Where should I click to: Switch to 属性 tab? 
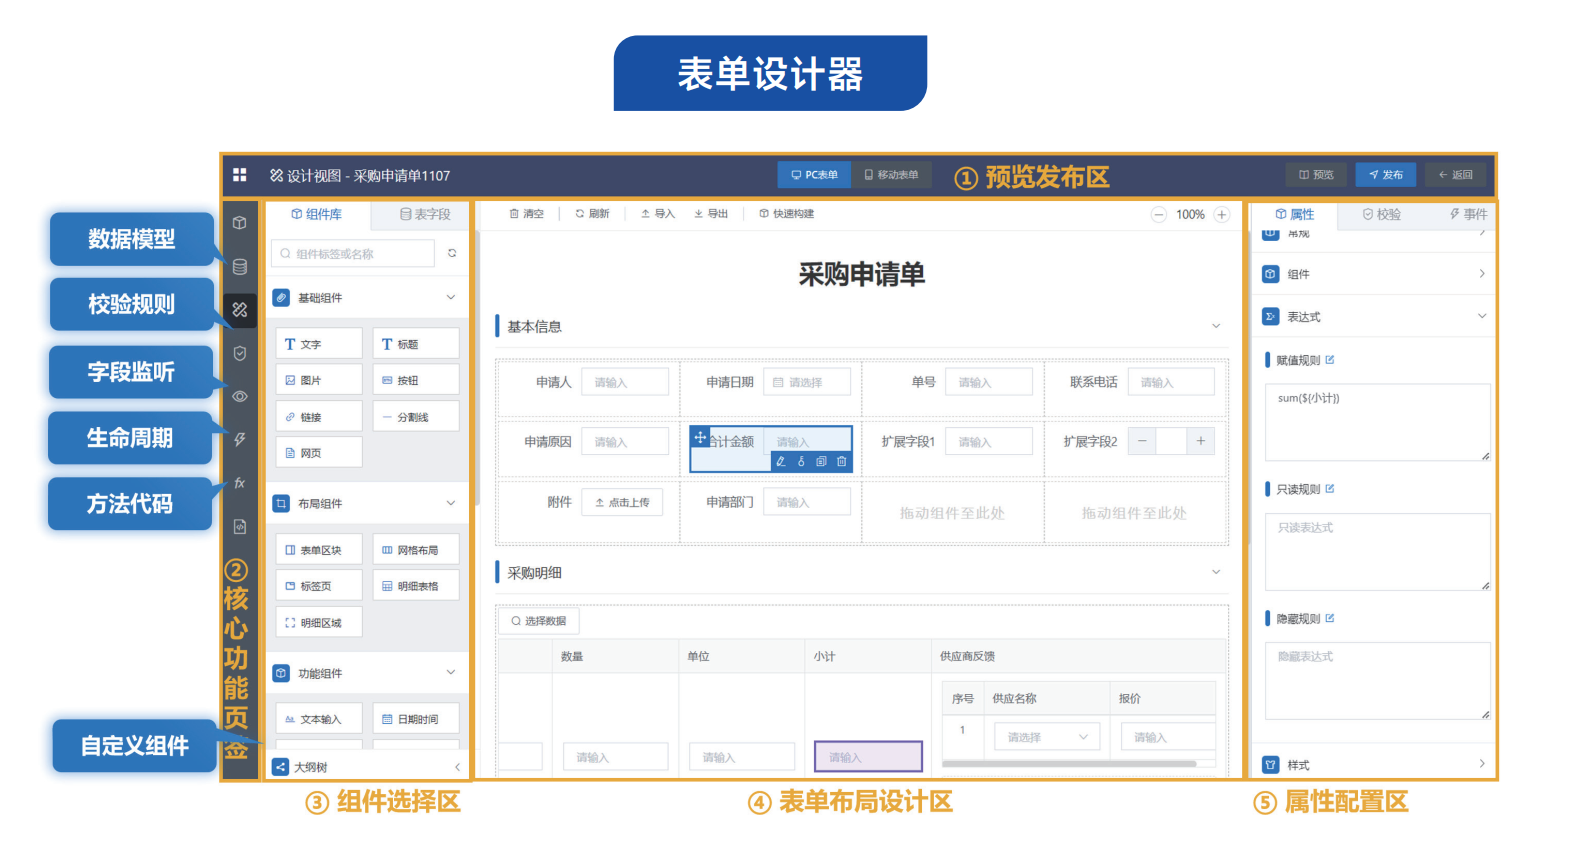click(x=1295, y=214)
